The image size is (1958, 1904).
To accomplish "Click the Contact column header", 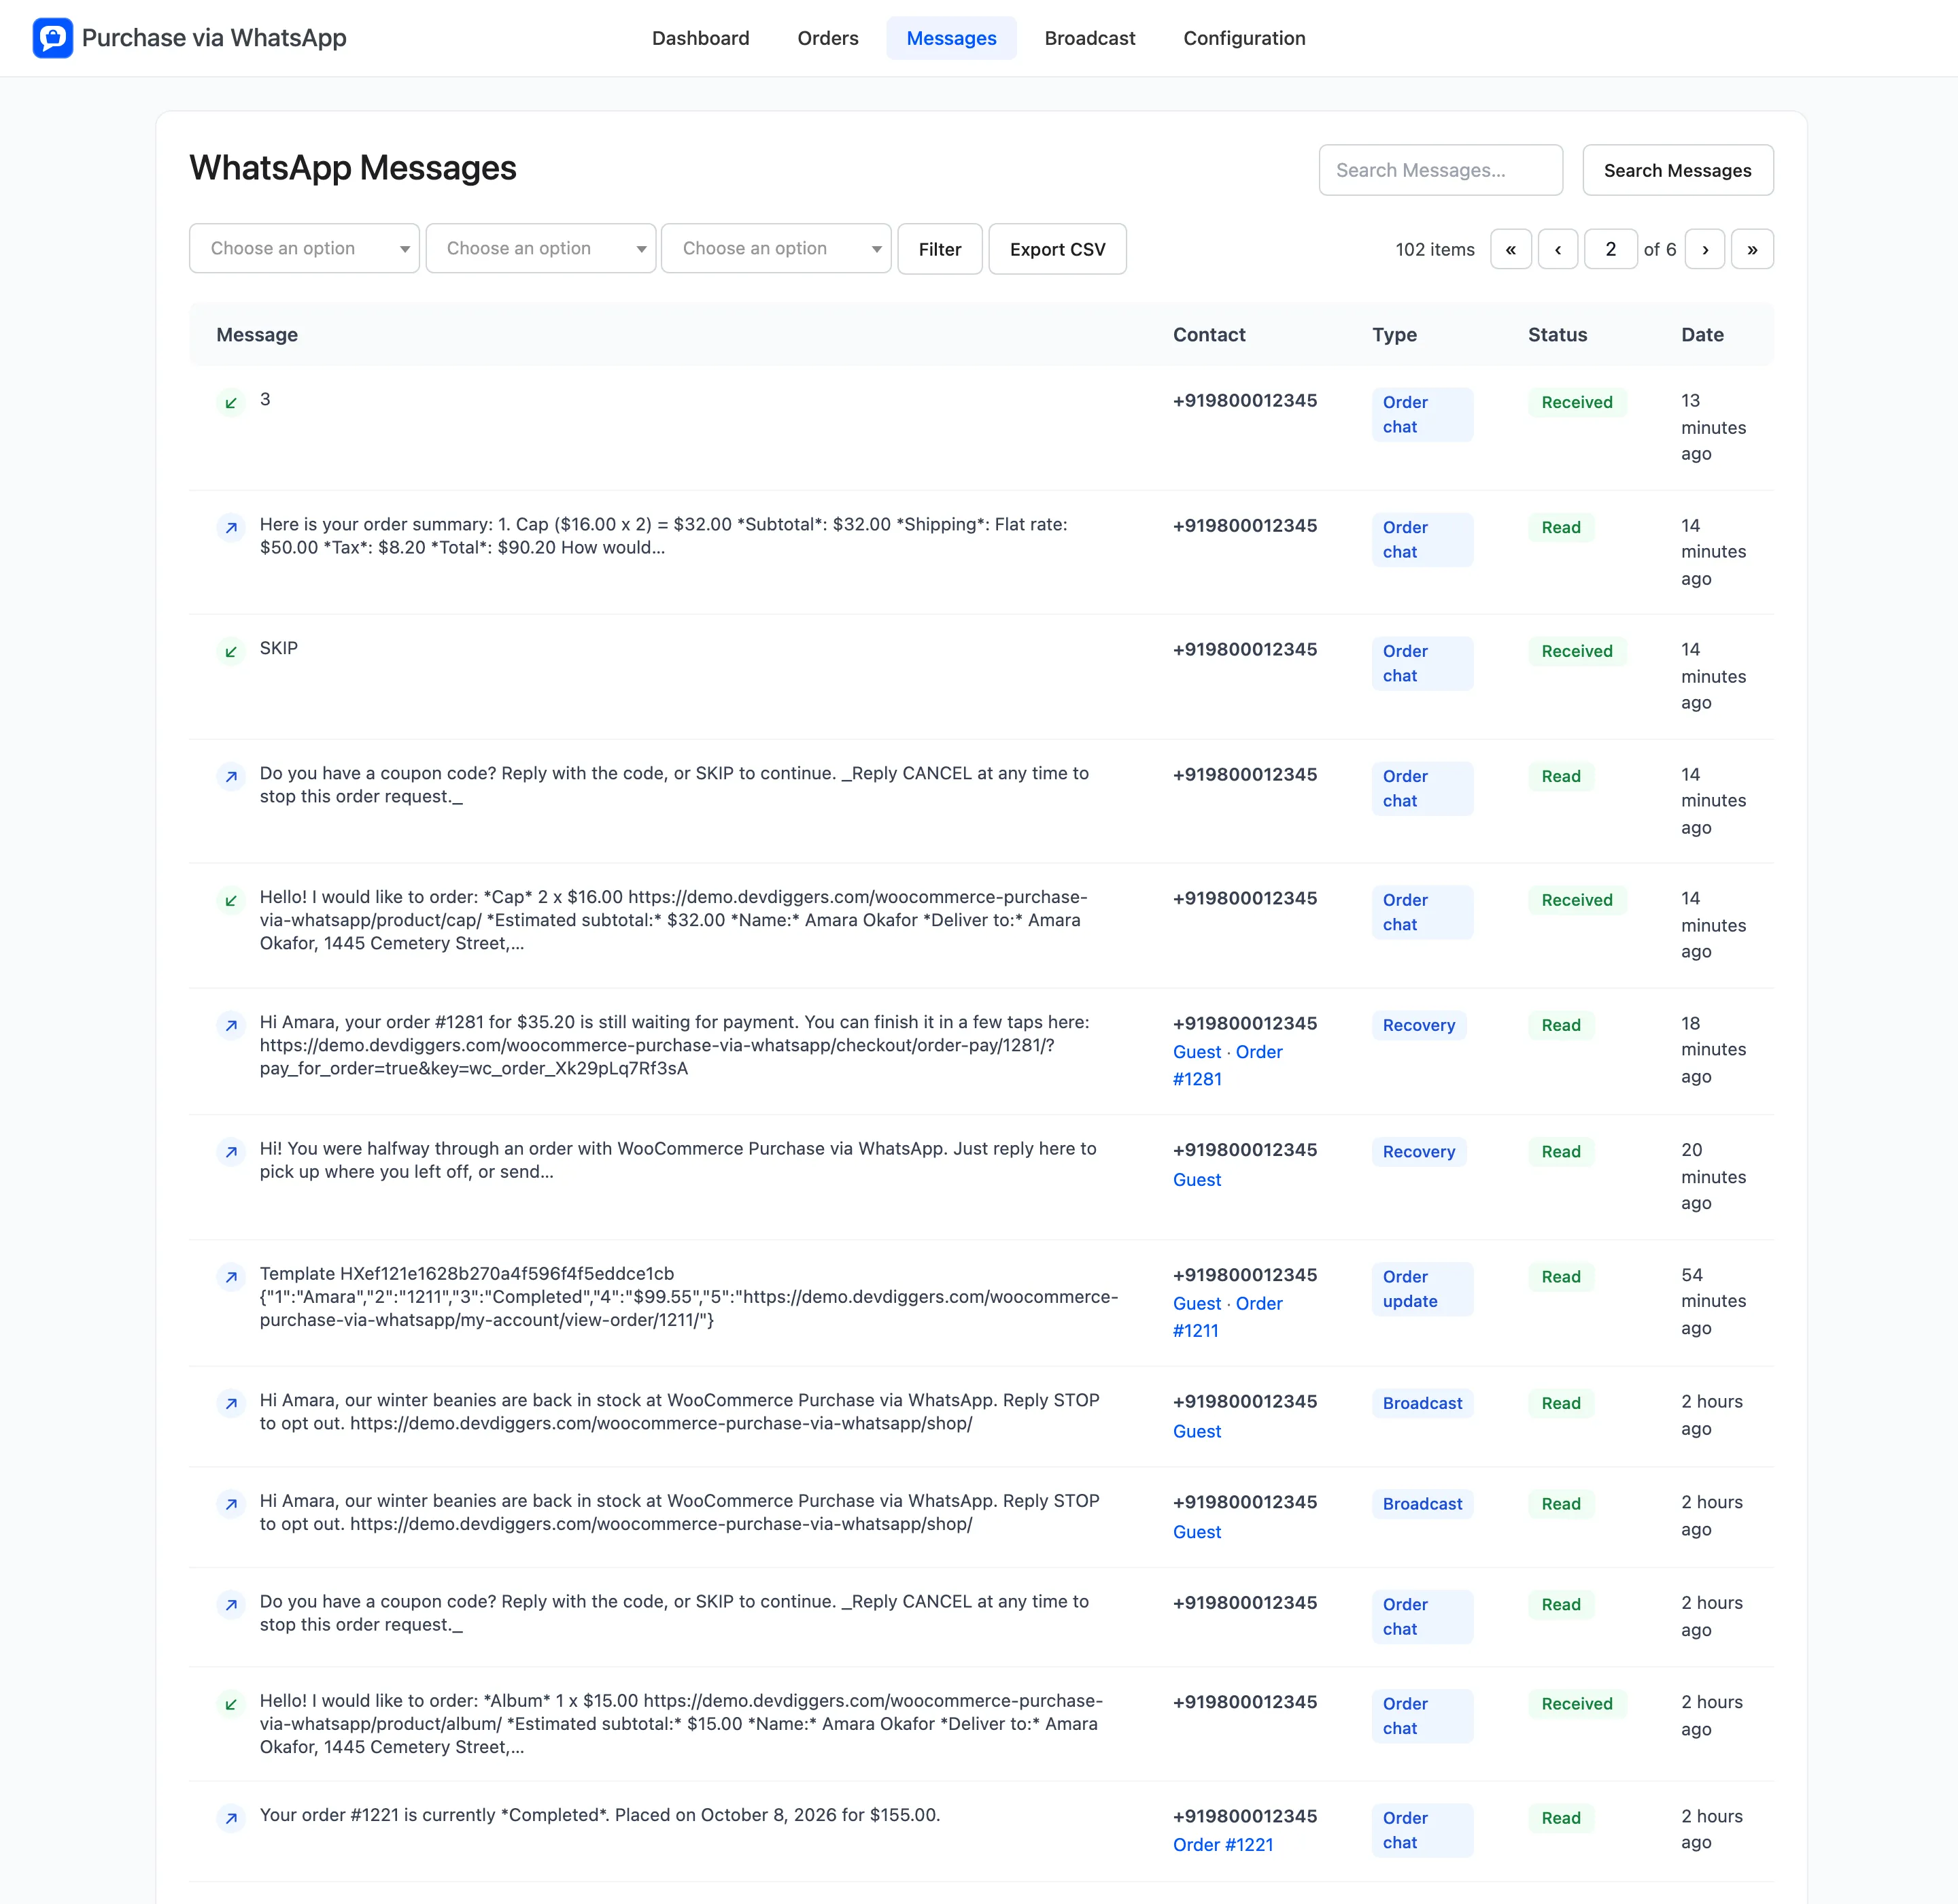I will click(1209, 335).
